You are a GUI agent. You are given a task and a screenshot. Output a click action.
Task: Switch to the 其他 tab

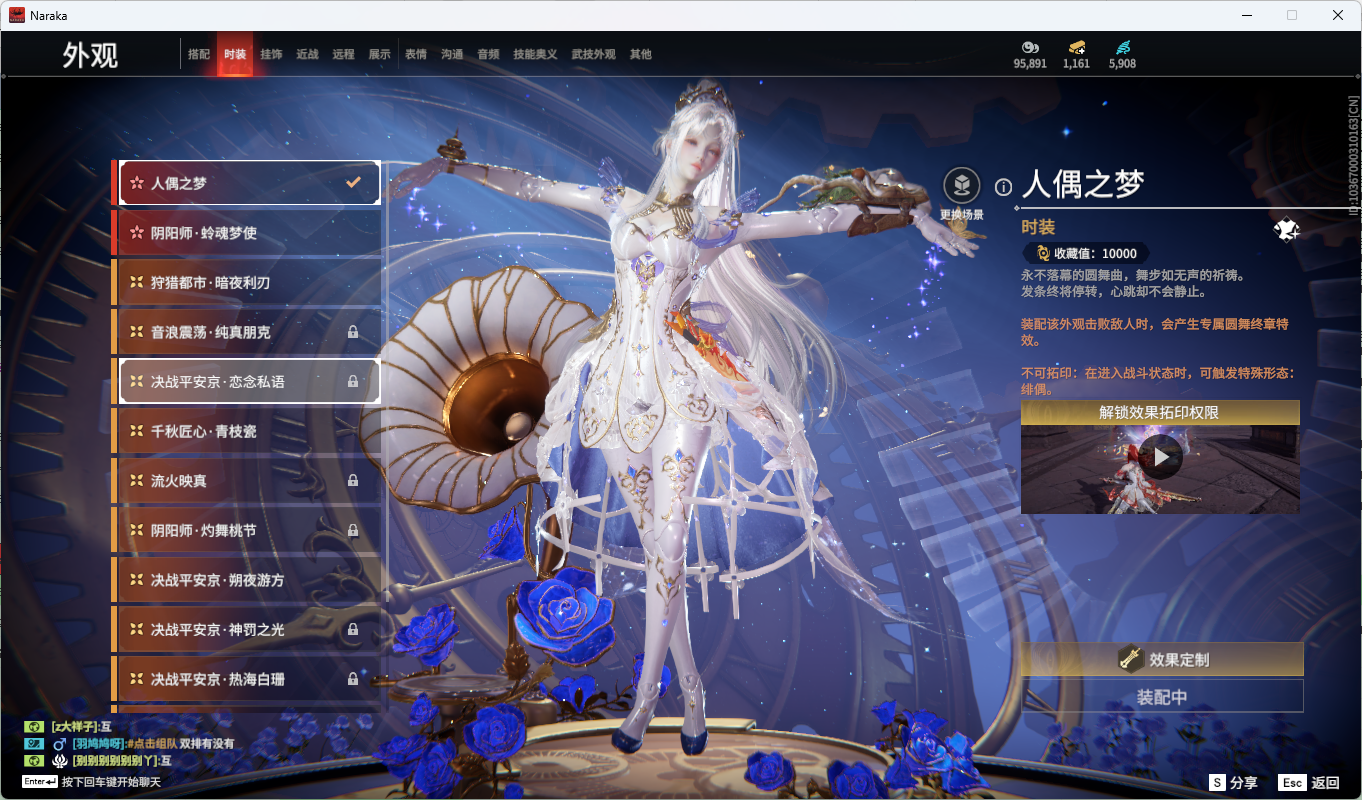pyautogui.click(x=640, y=54)
